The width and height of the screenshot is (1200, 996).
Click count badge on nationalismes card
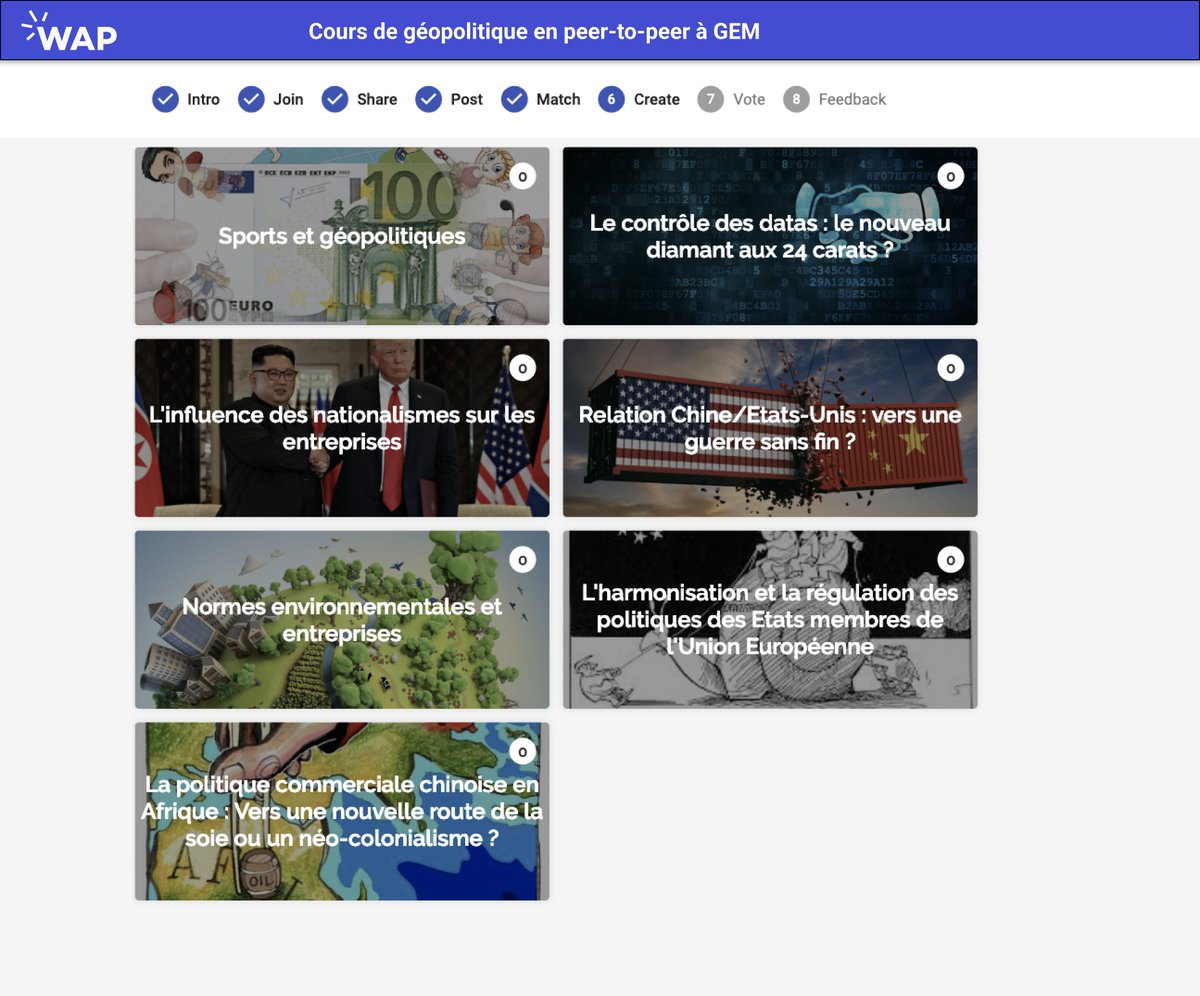[522, 368]
